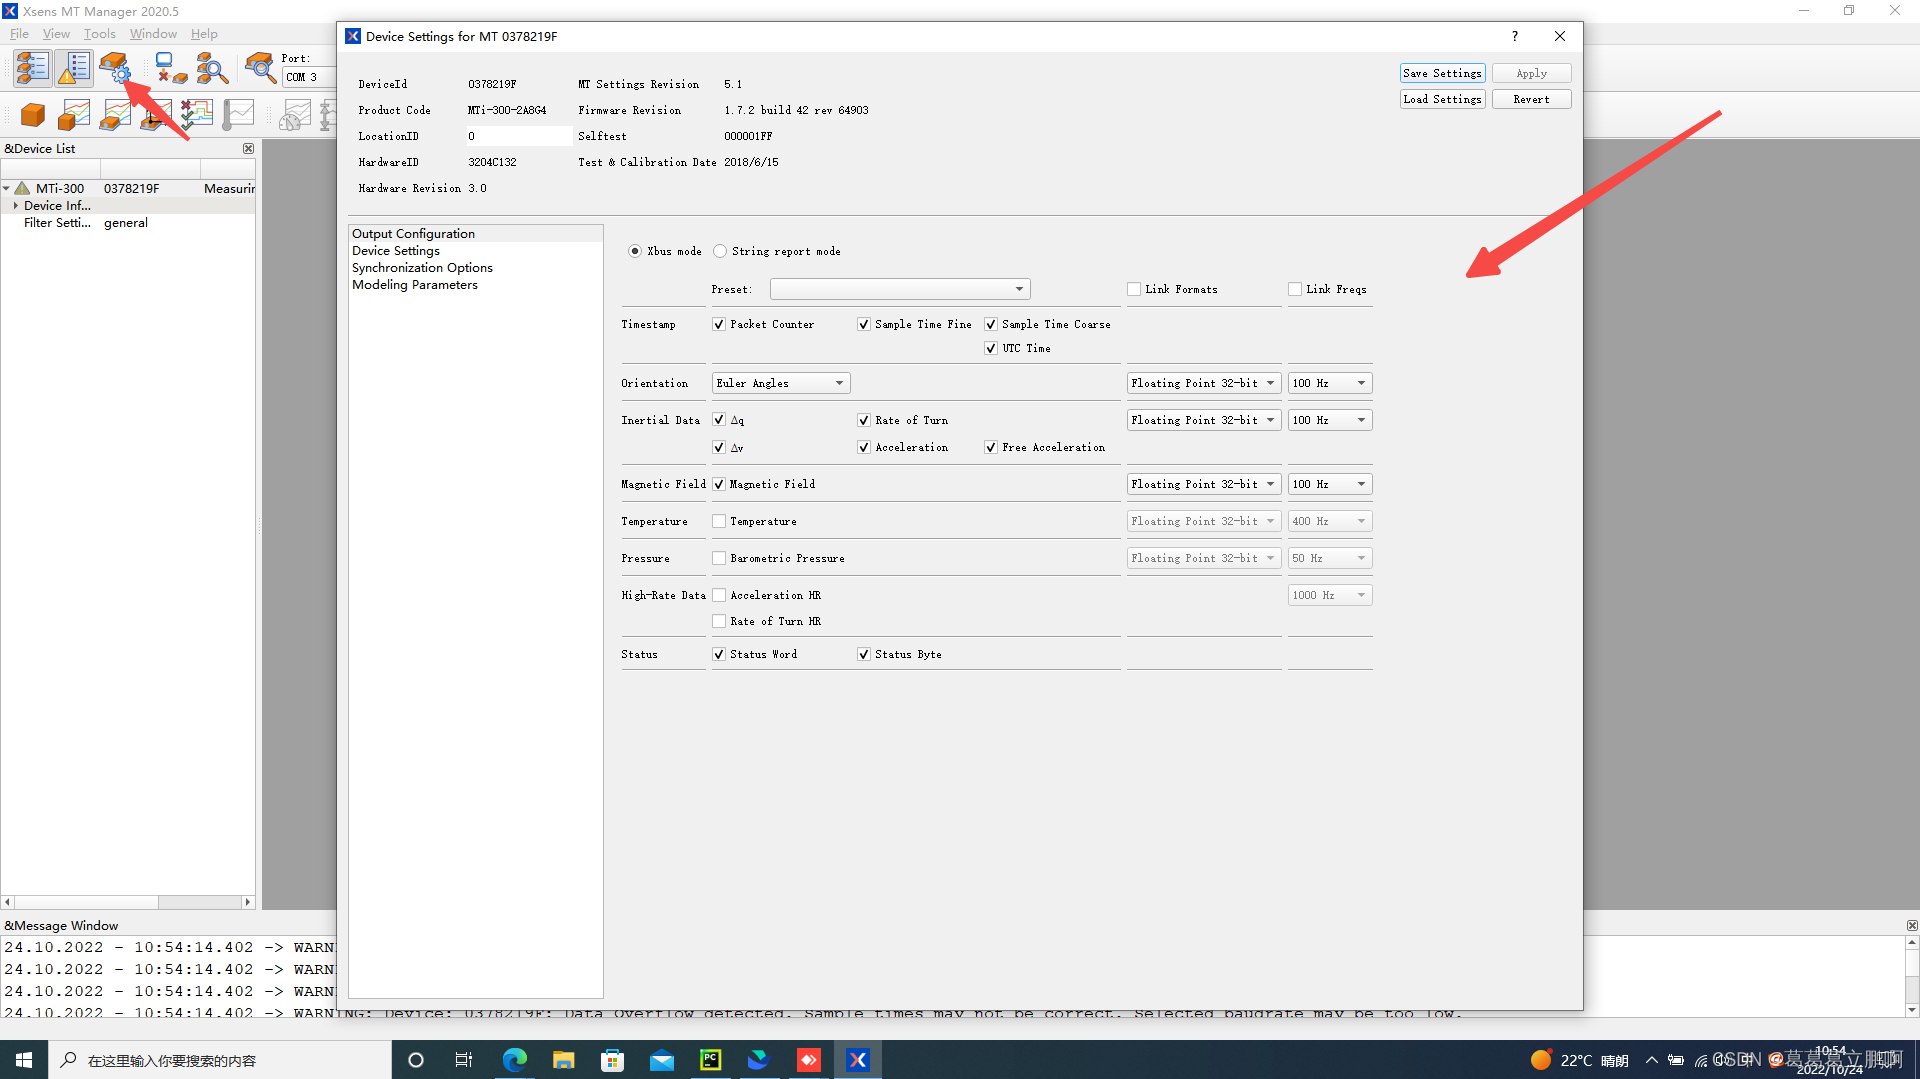Toggle Status Word checkbox
The image size is (1920, 1079).
click(719, 654)
